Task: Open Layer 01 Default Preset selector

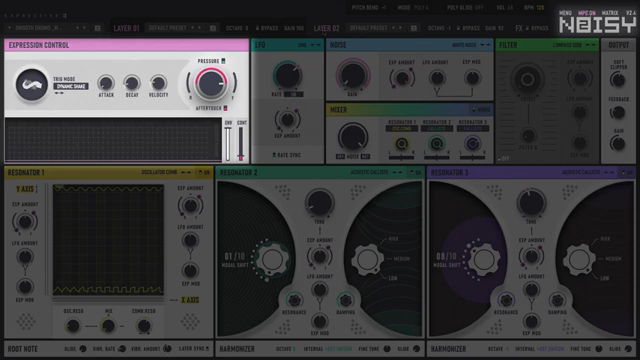Action: point(168,28)
